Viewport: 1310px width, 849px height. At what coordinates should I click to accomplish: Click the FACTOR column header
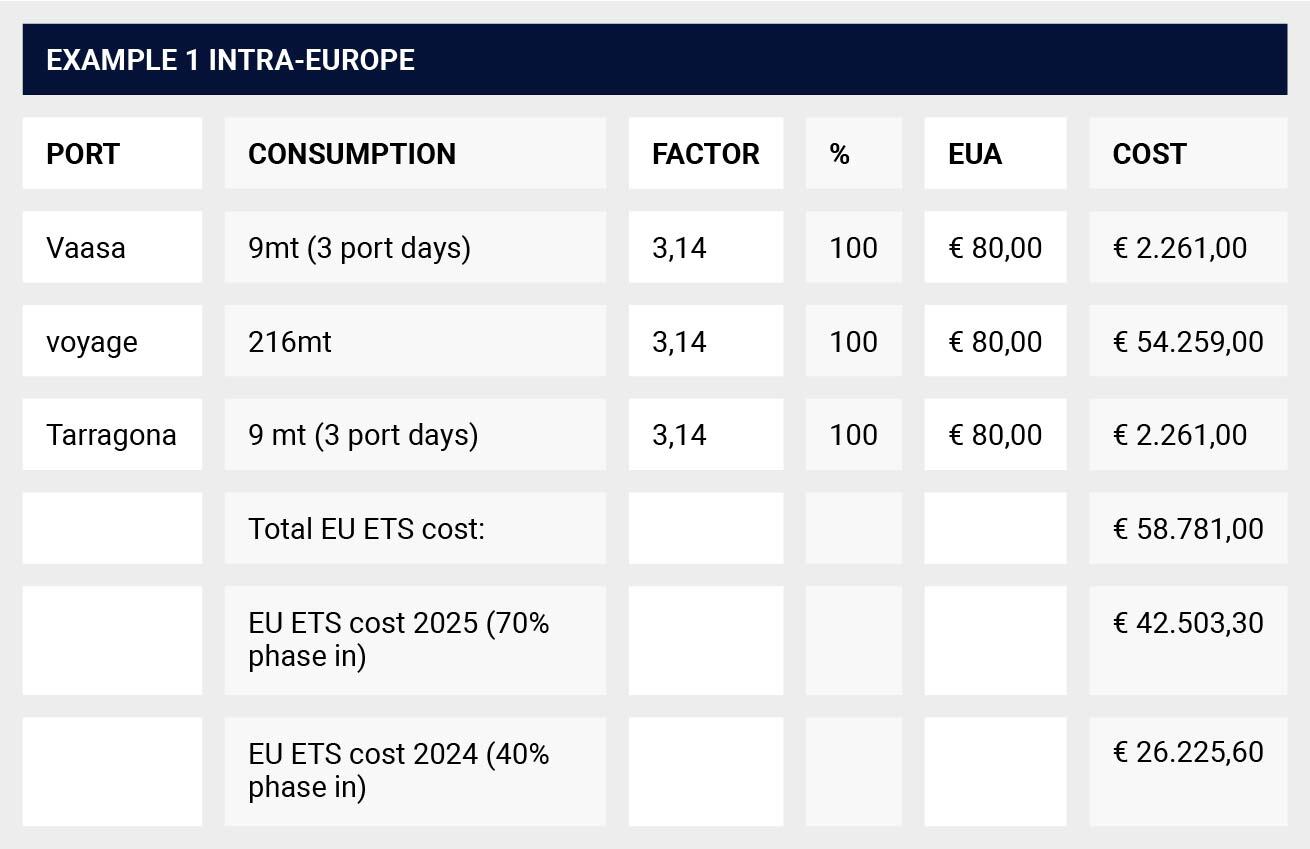(x=706, y=153)
